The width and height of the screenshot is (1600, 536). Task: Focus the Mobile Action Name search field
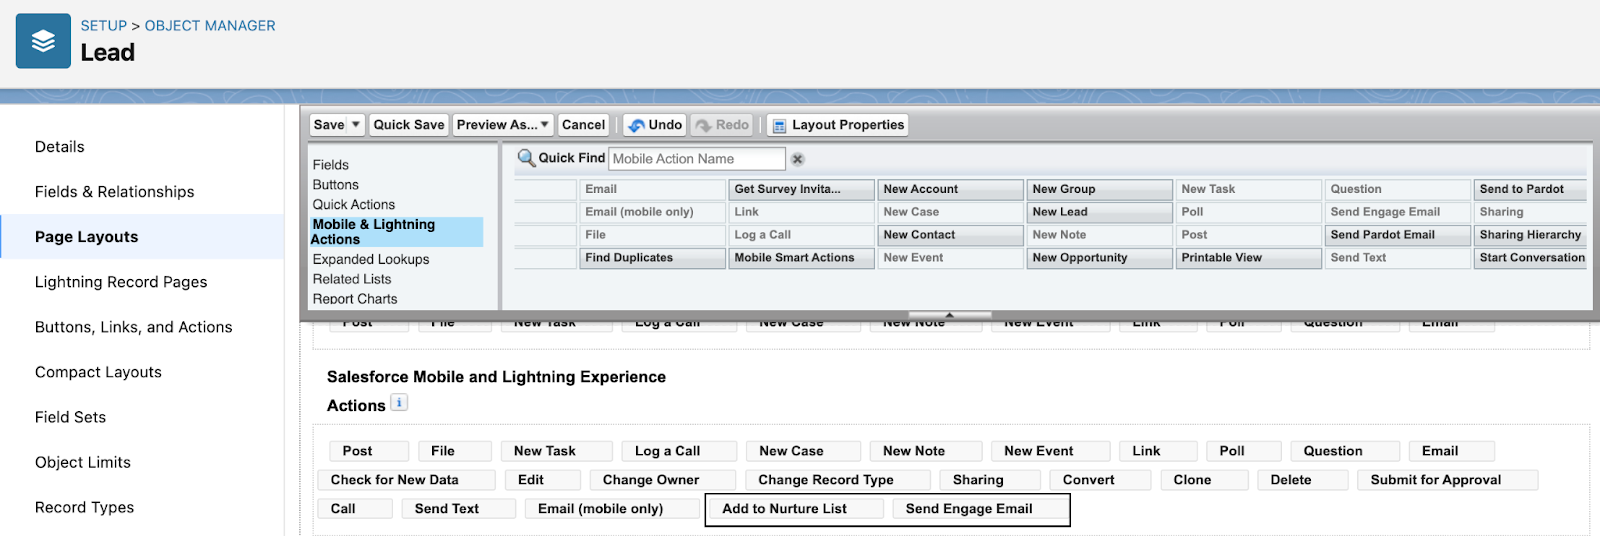(697, 159)
